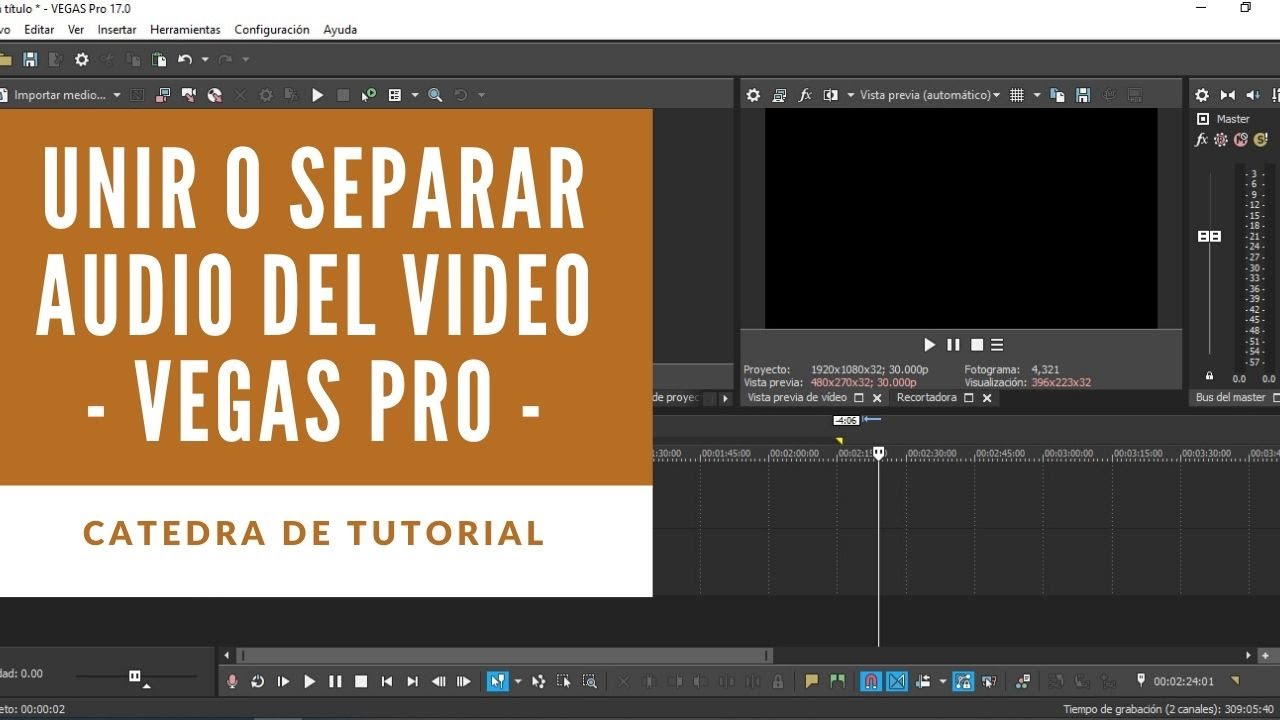Open master bus audio properties gear
The image size is (1280, 720).
[1202, 95]
